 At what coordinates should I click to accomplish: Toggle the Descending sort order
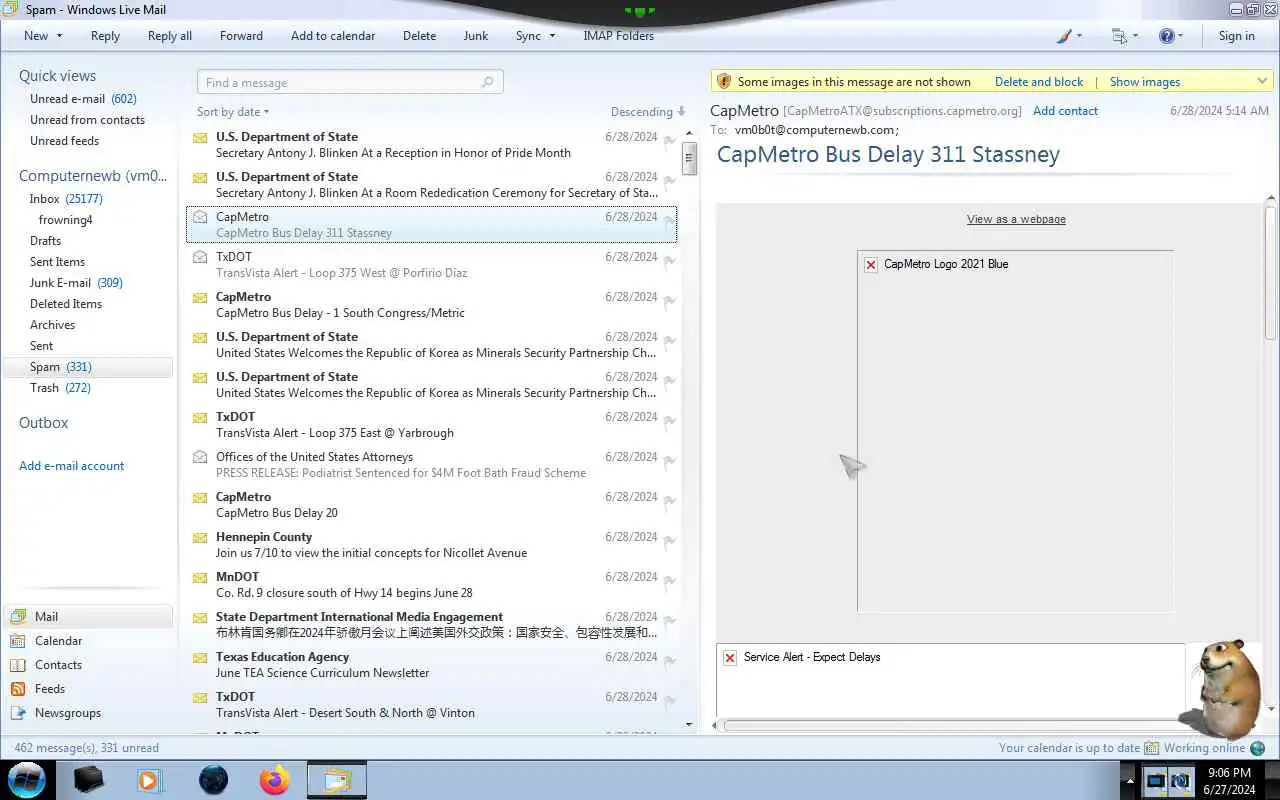(648, 112)
